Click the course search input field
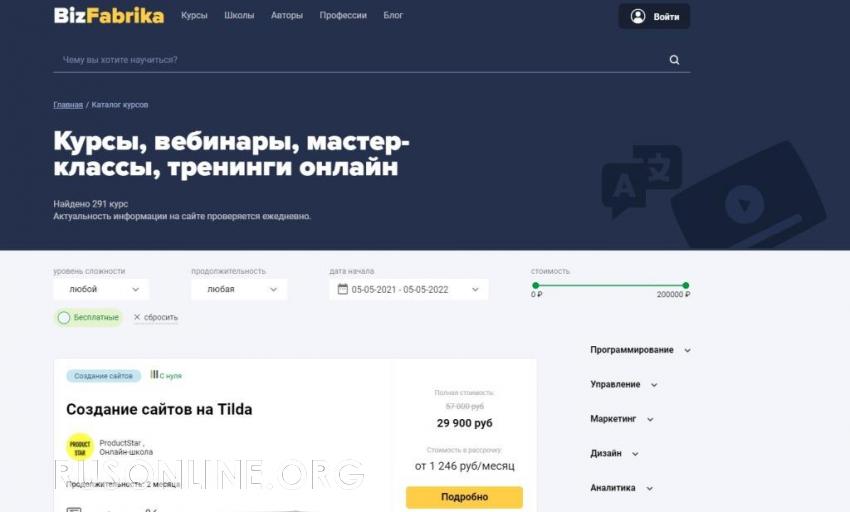 click(x=360, y=60)
